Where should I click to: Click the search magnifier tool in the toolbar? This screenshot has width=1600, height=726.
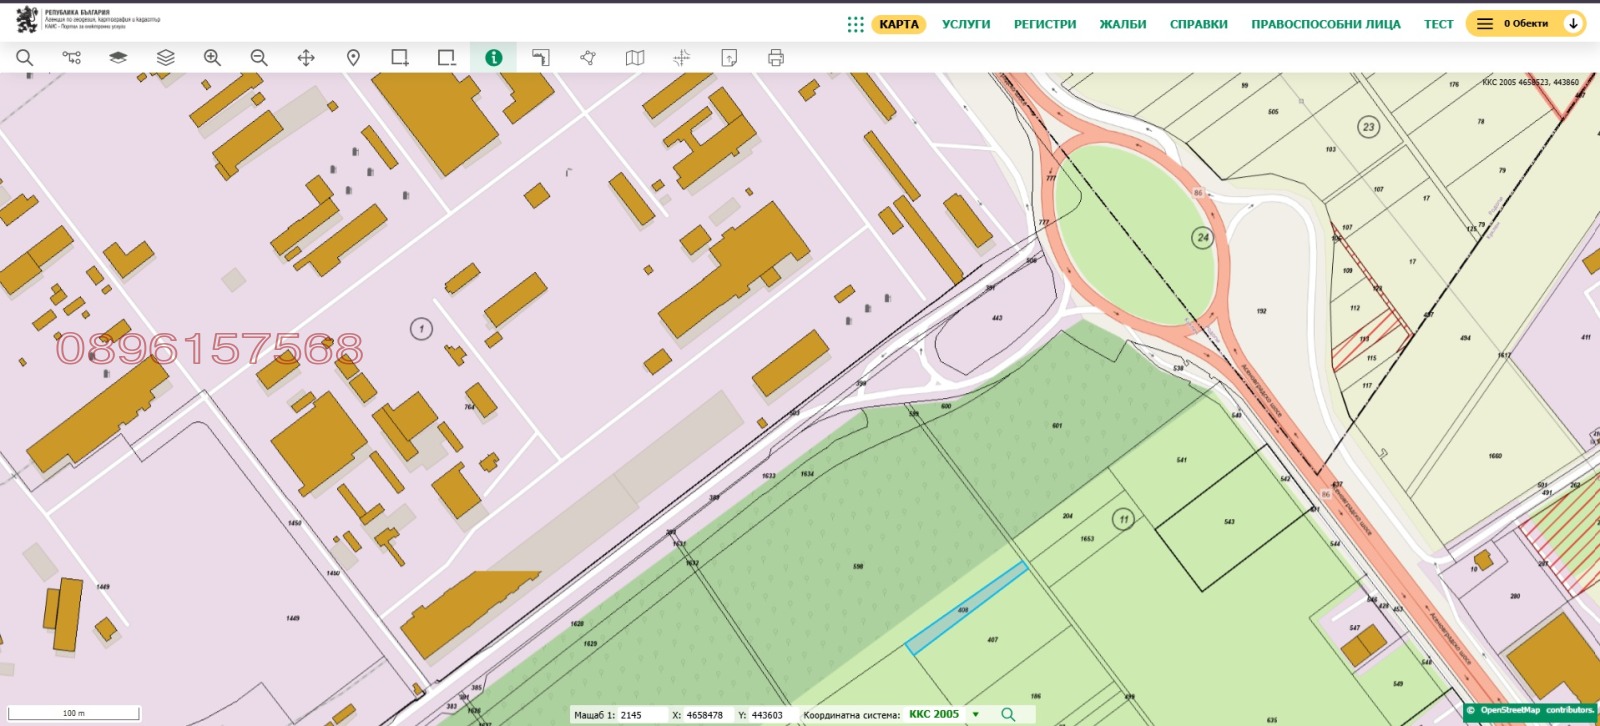(24, 58)
